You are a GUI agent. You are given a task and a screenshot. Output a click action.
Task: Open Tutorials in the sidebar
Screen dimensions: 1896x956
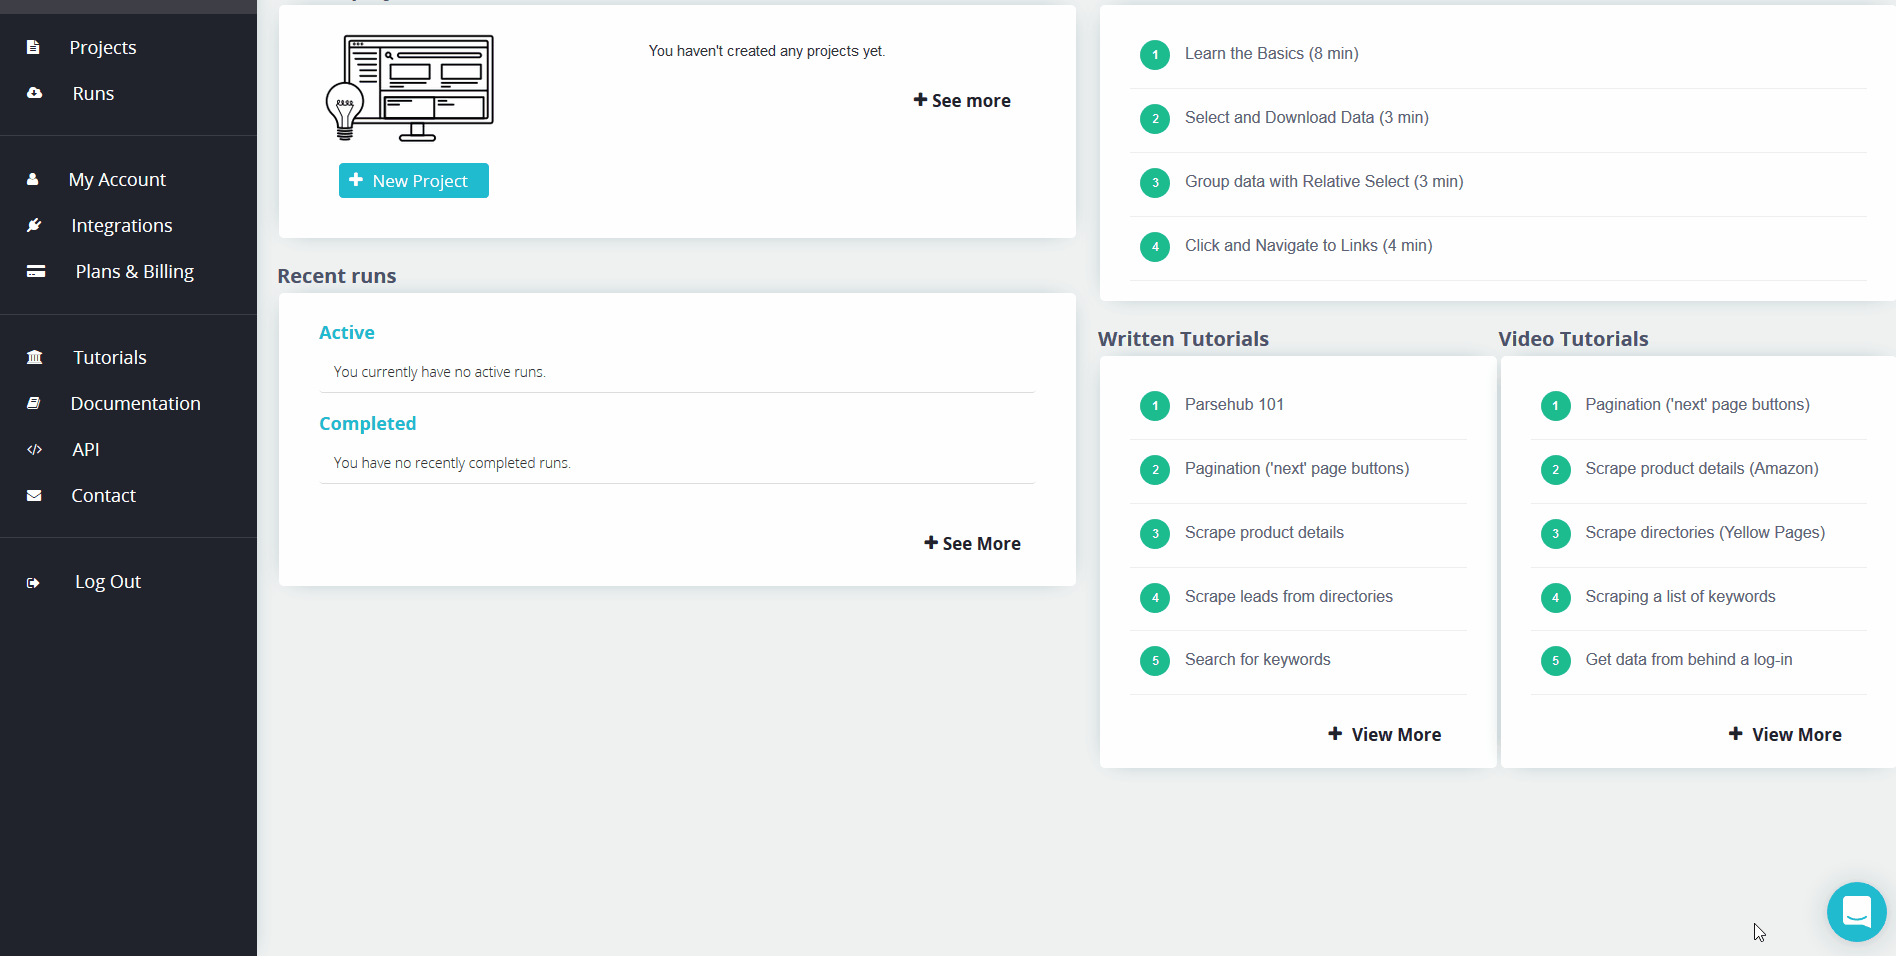coord(110,357)
